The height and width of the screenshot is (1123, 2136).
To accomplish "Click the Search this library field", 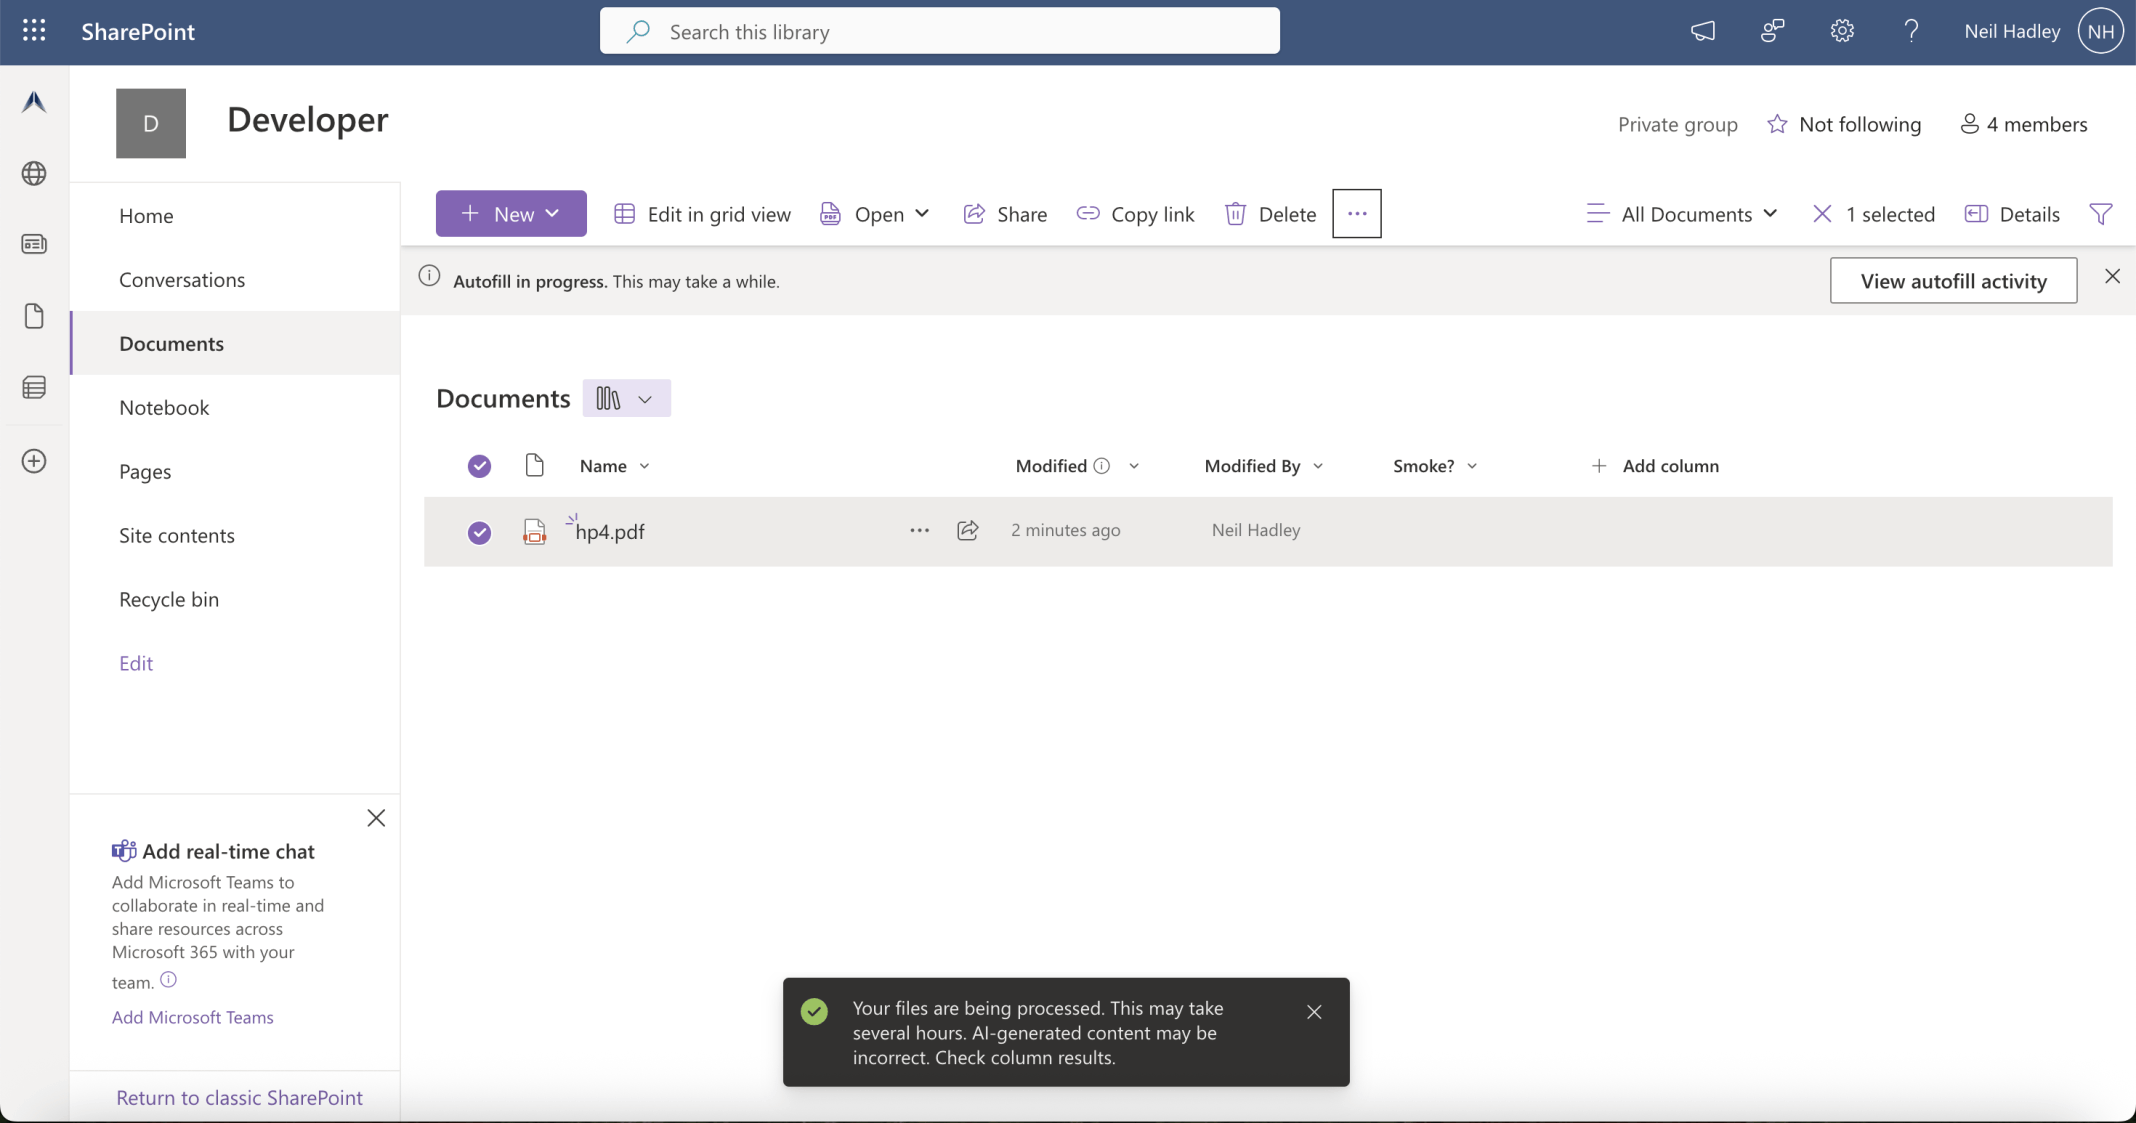I will click(940, 32).
